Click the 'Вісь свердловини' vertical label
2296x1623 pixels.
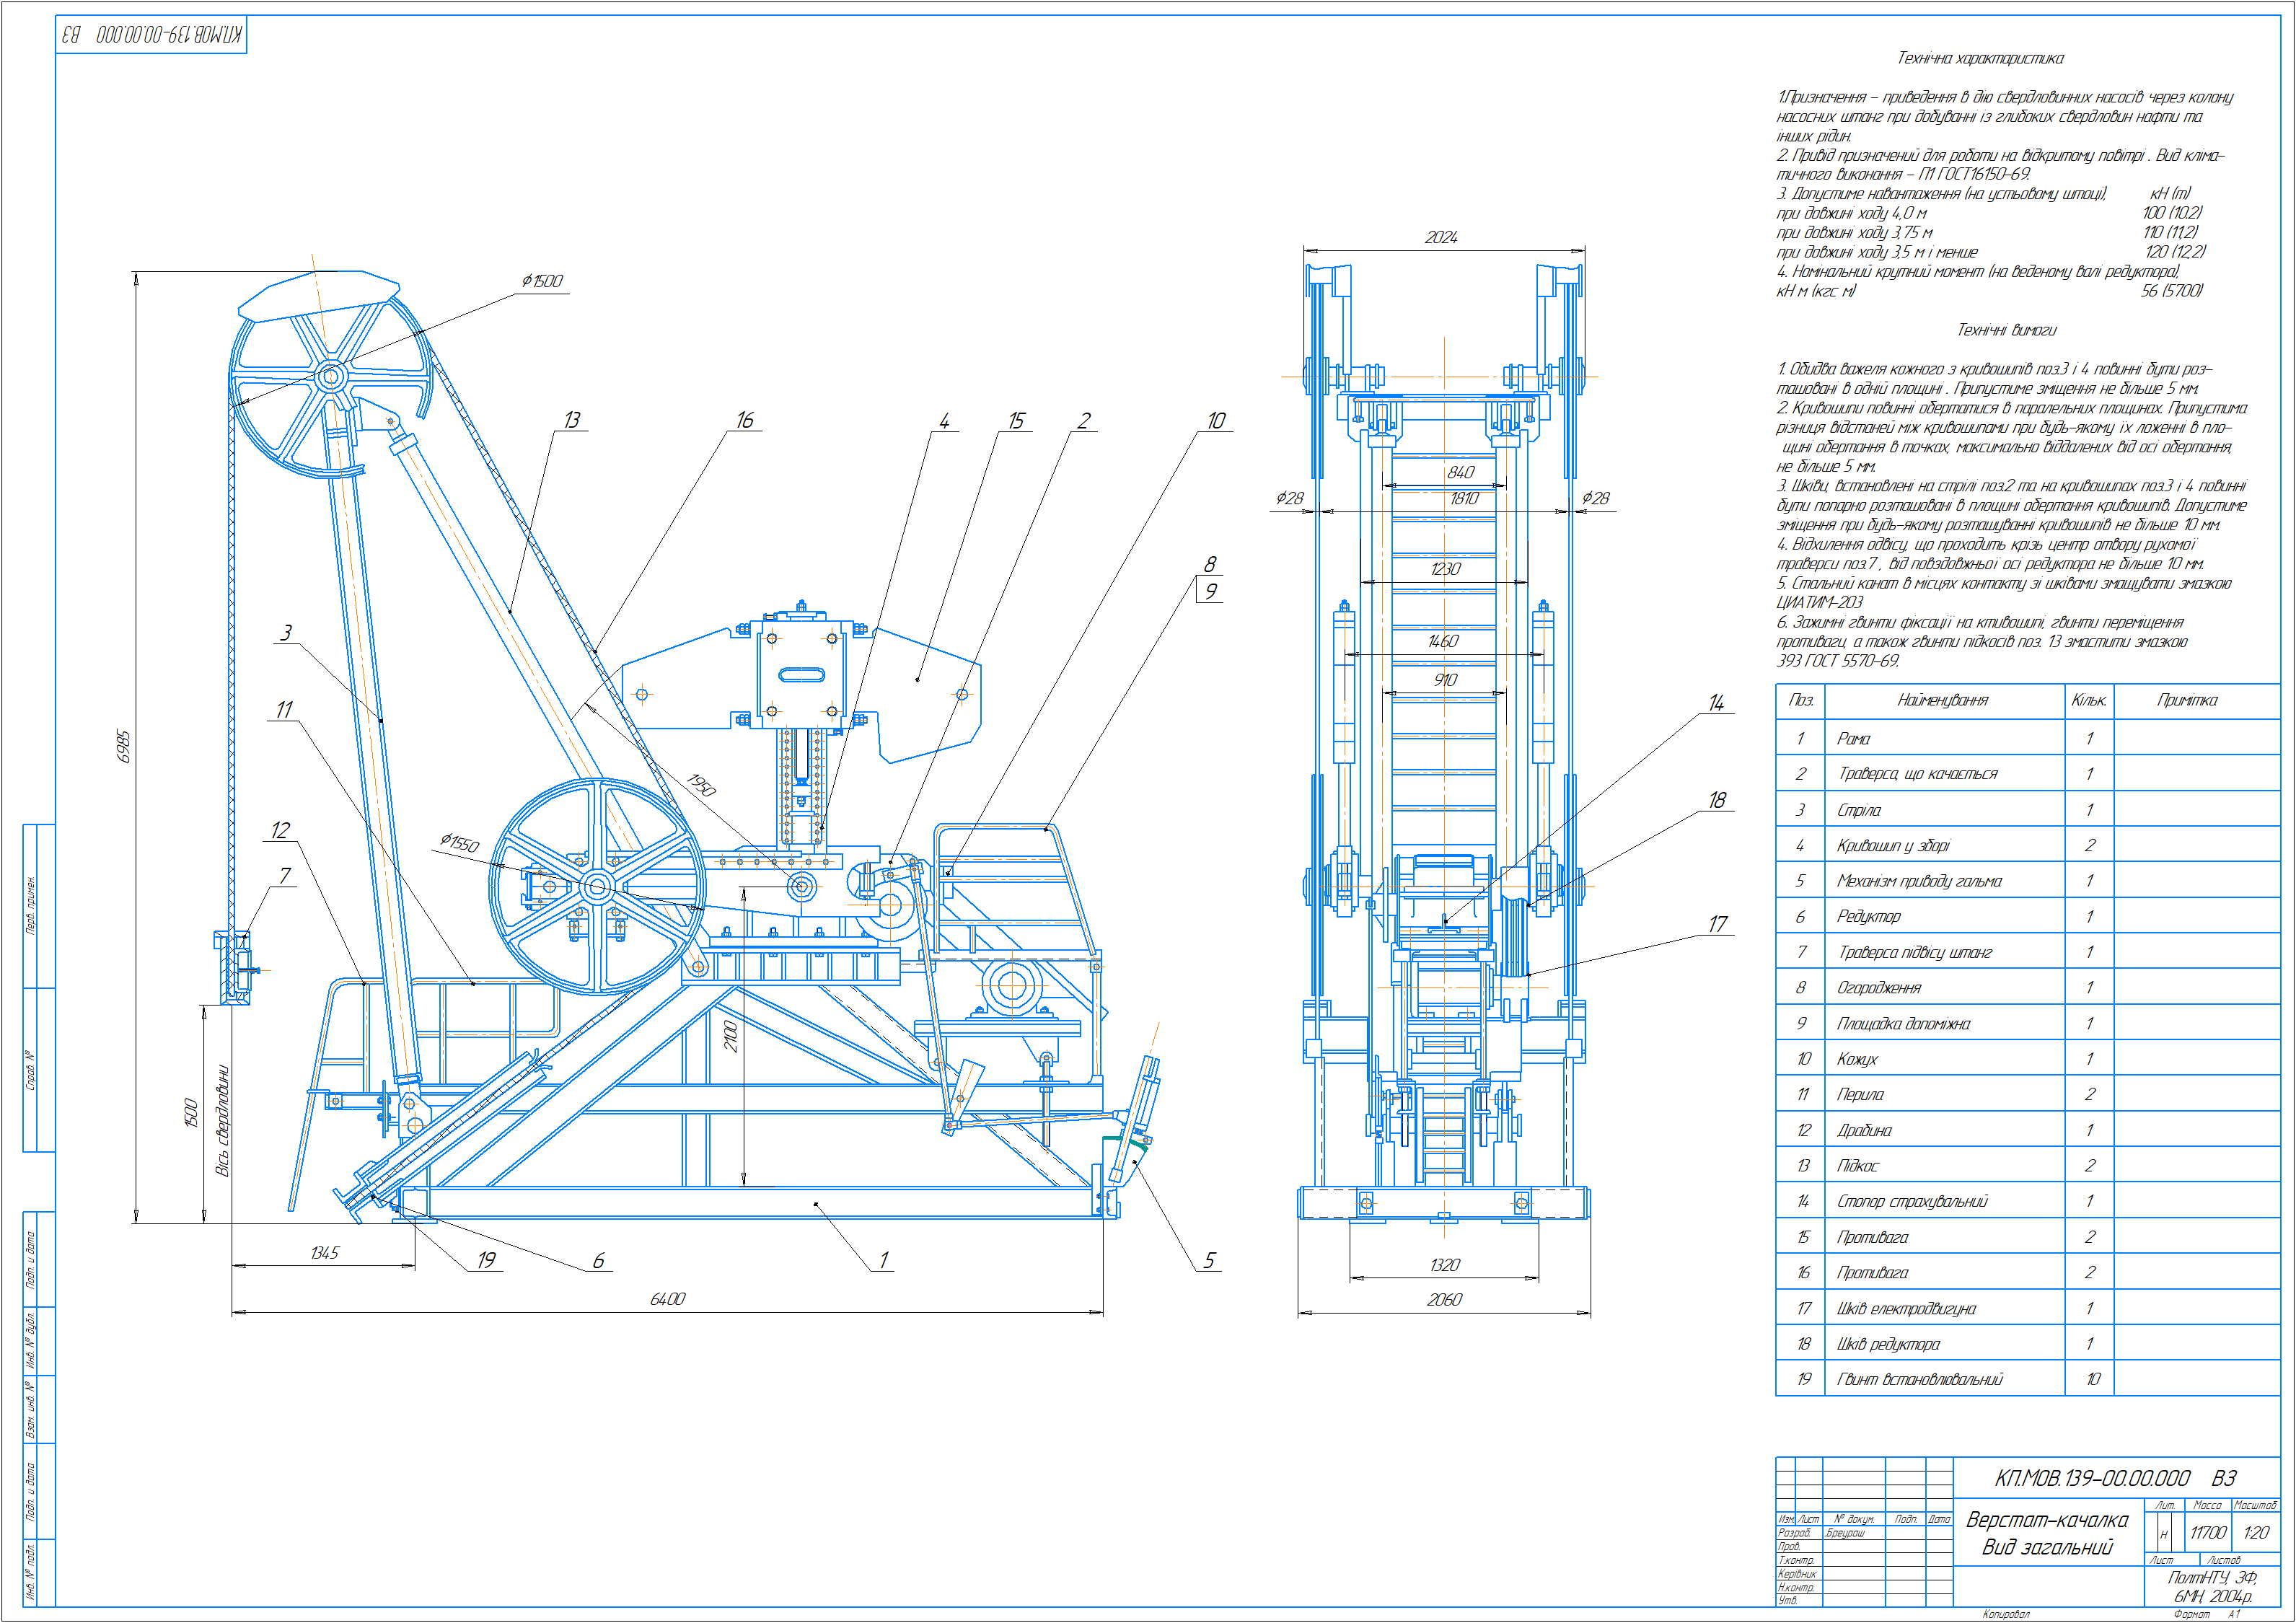point(223,1120)
